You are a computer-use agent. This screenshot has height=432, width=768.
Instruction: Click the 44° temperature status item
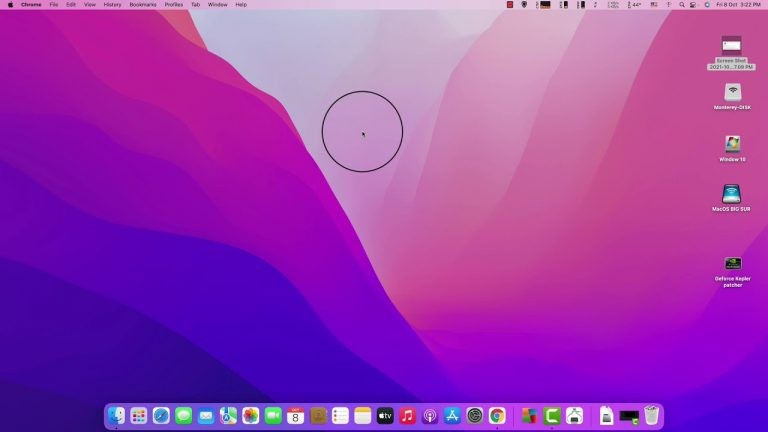point(635,4)
